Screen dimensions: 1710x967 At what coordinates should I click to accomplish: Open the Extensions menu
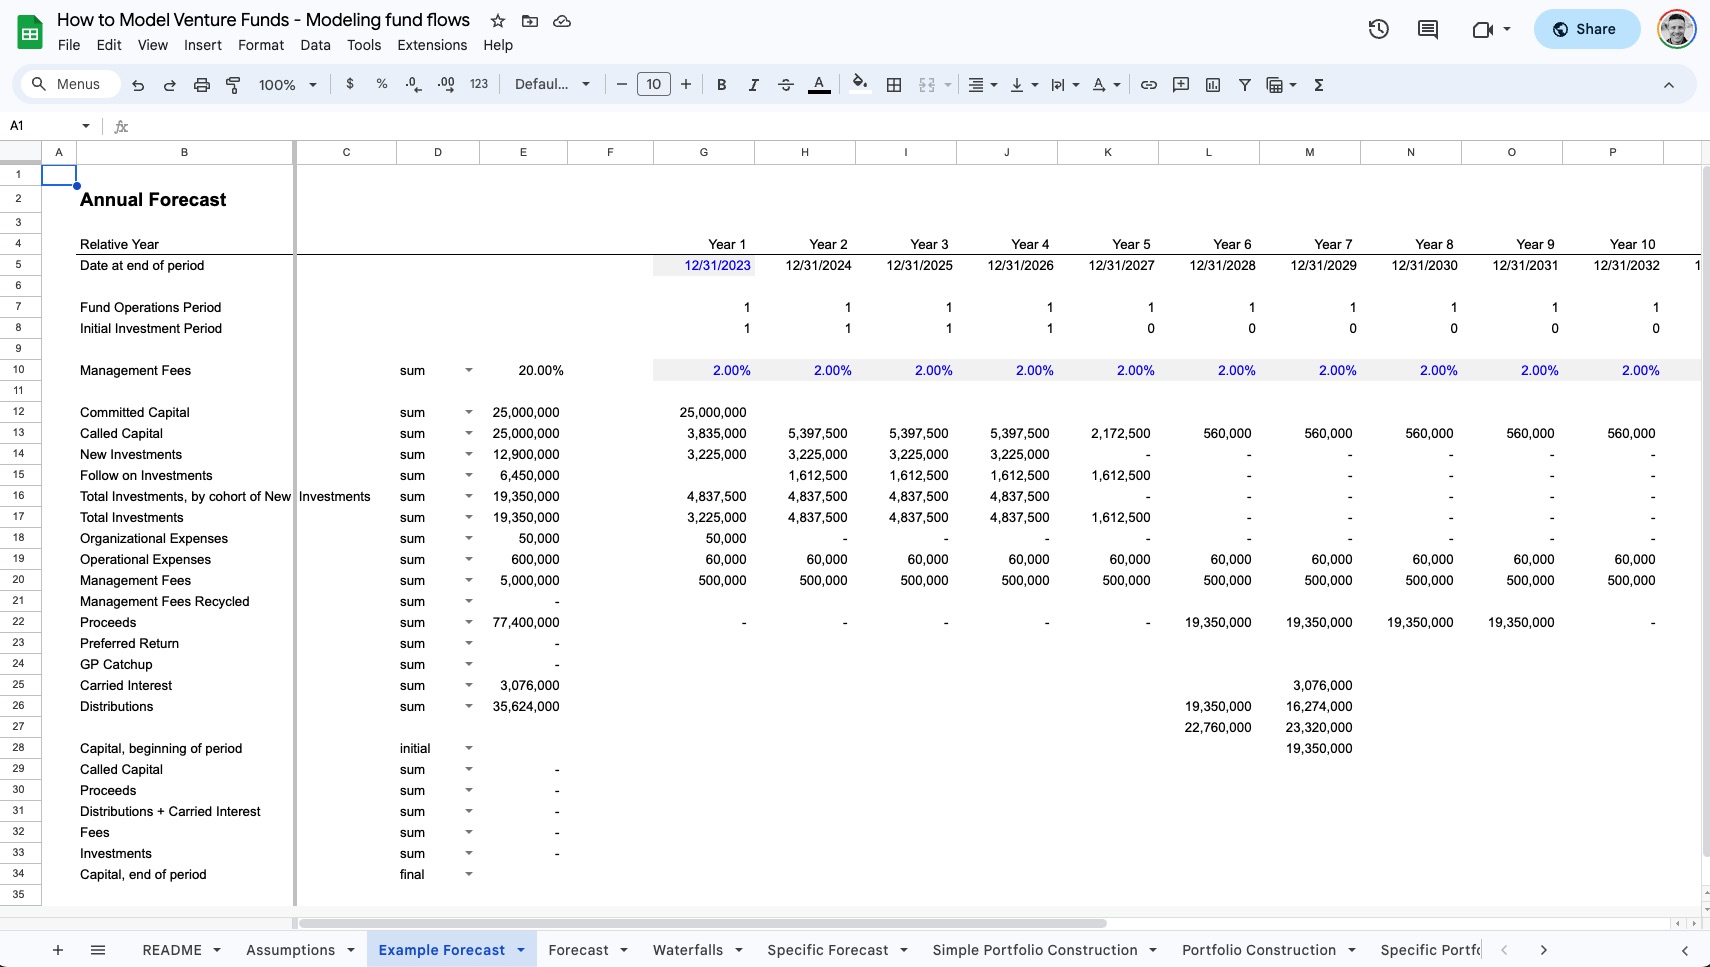point(431,45)
